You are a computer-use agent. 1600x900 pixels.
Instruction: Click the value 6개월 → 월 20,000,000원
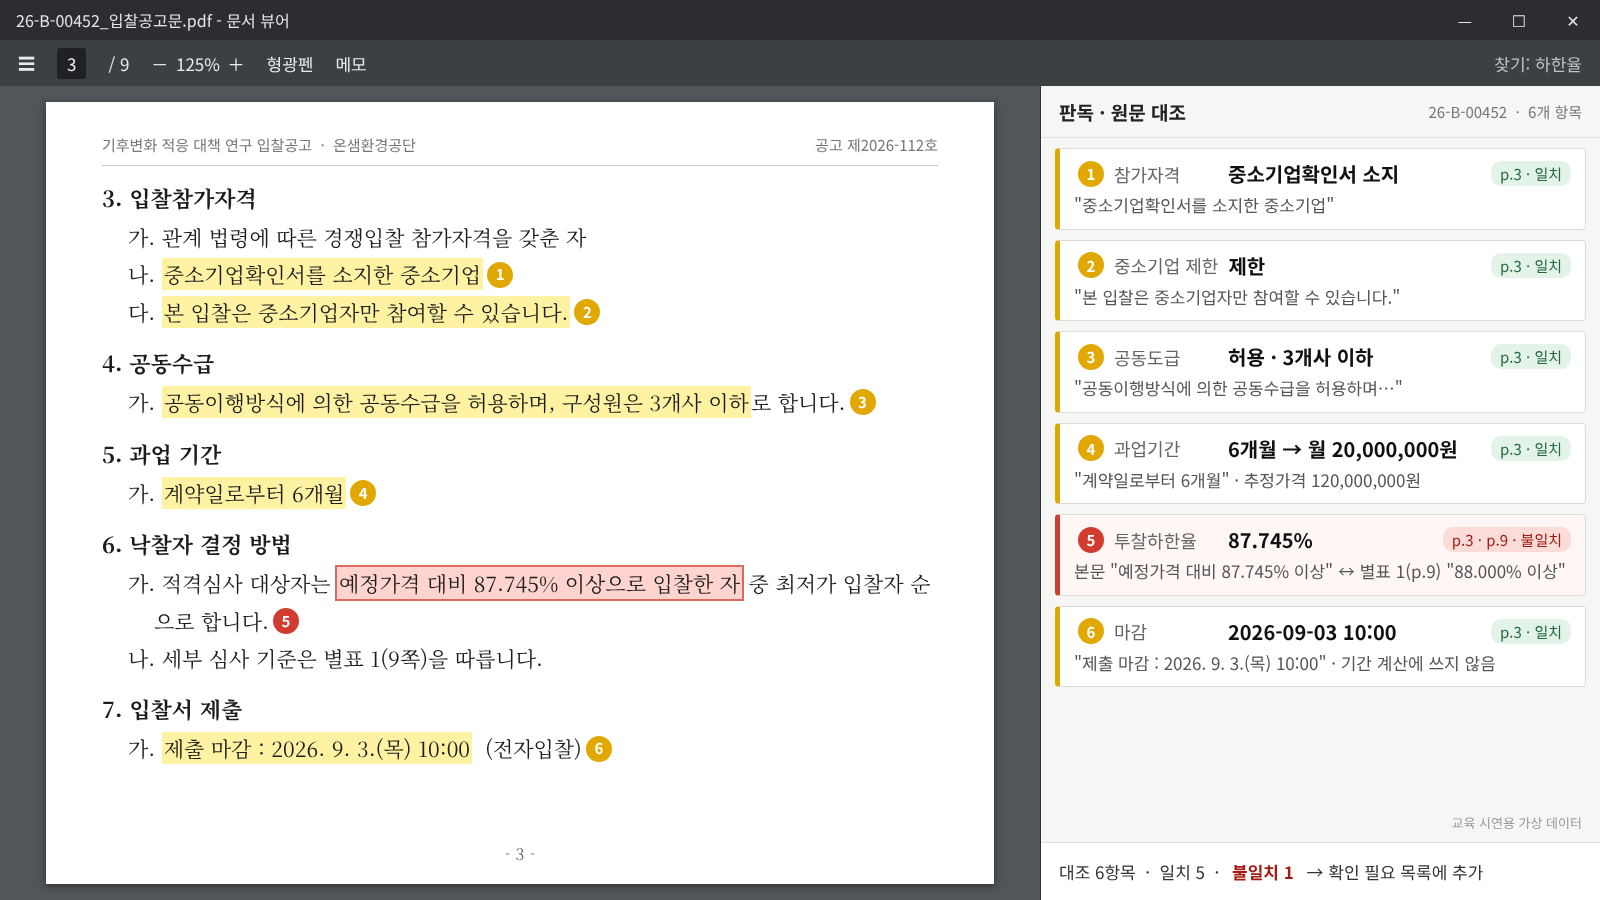pos(1342,450)
